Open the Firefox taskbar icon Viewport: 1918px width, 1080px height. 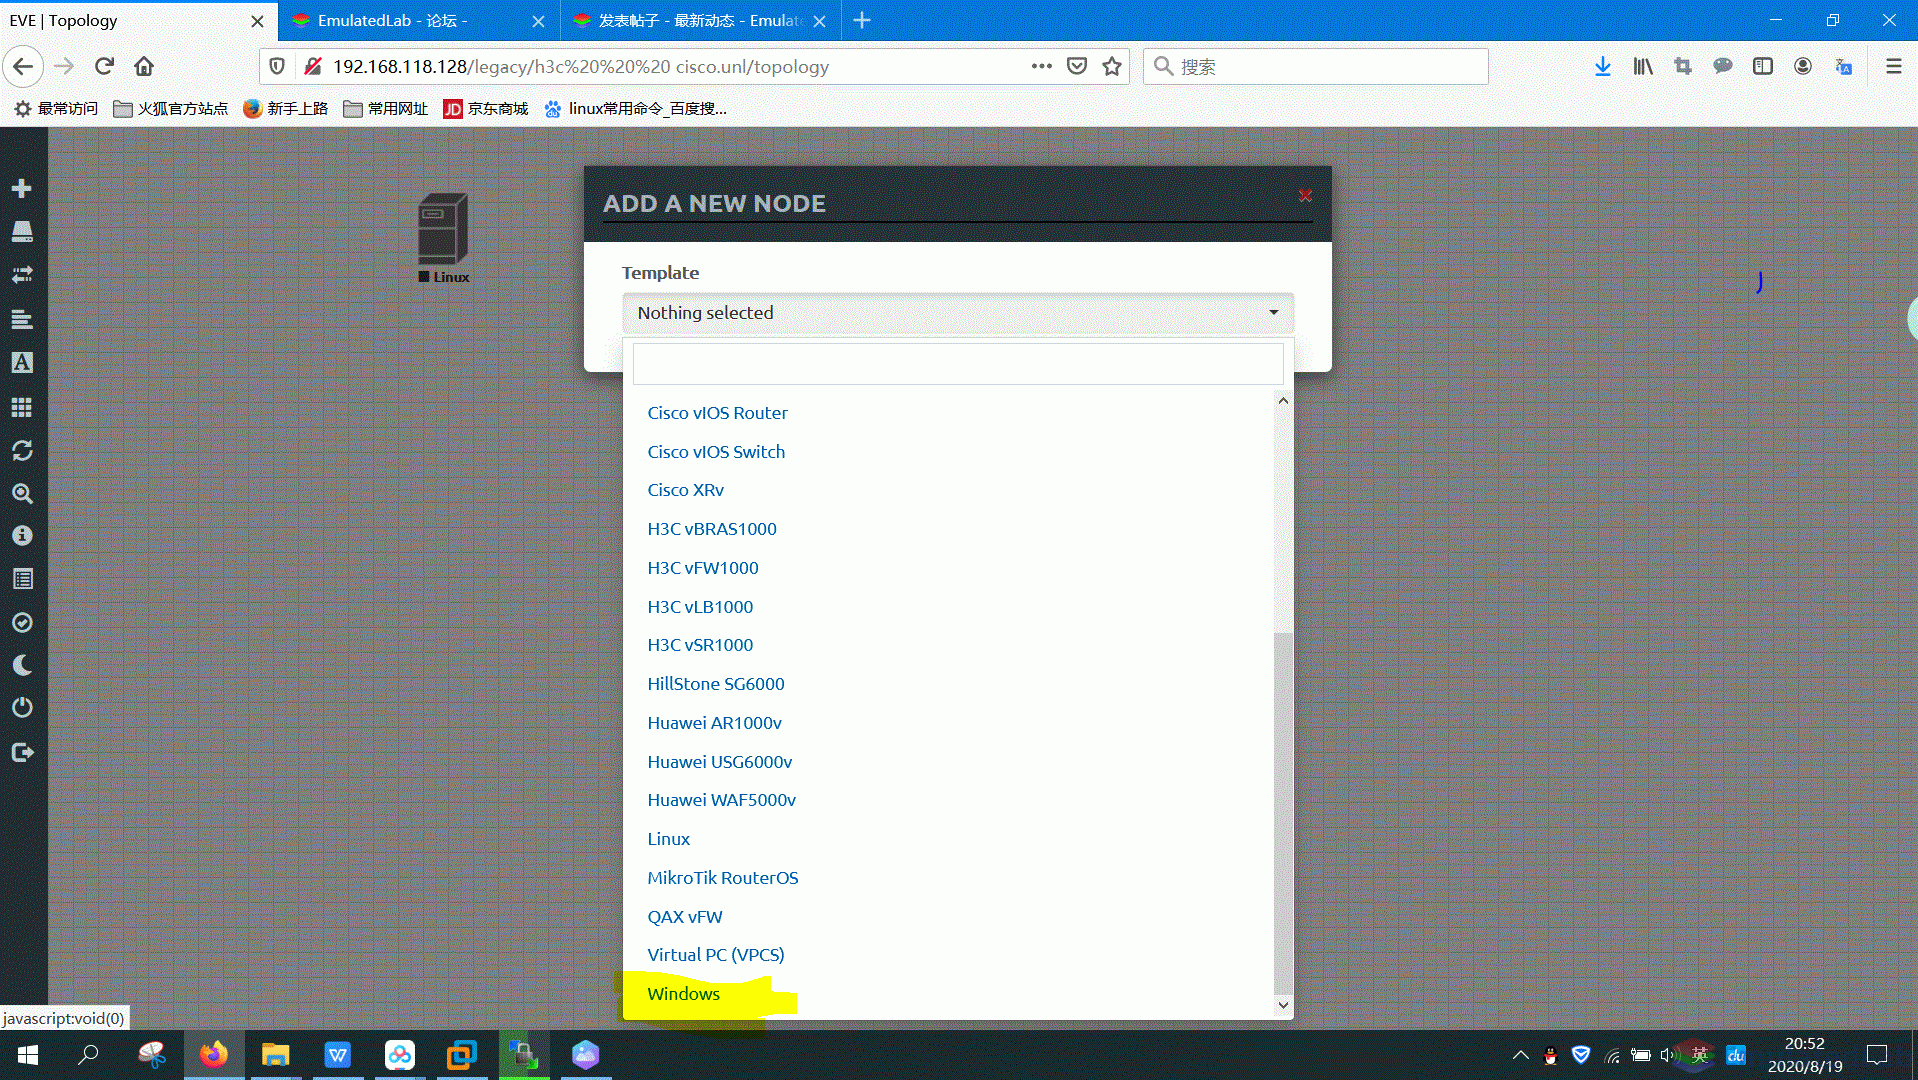click(x=213, y=1055)
